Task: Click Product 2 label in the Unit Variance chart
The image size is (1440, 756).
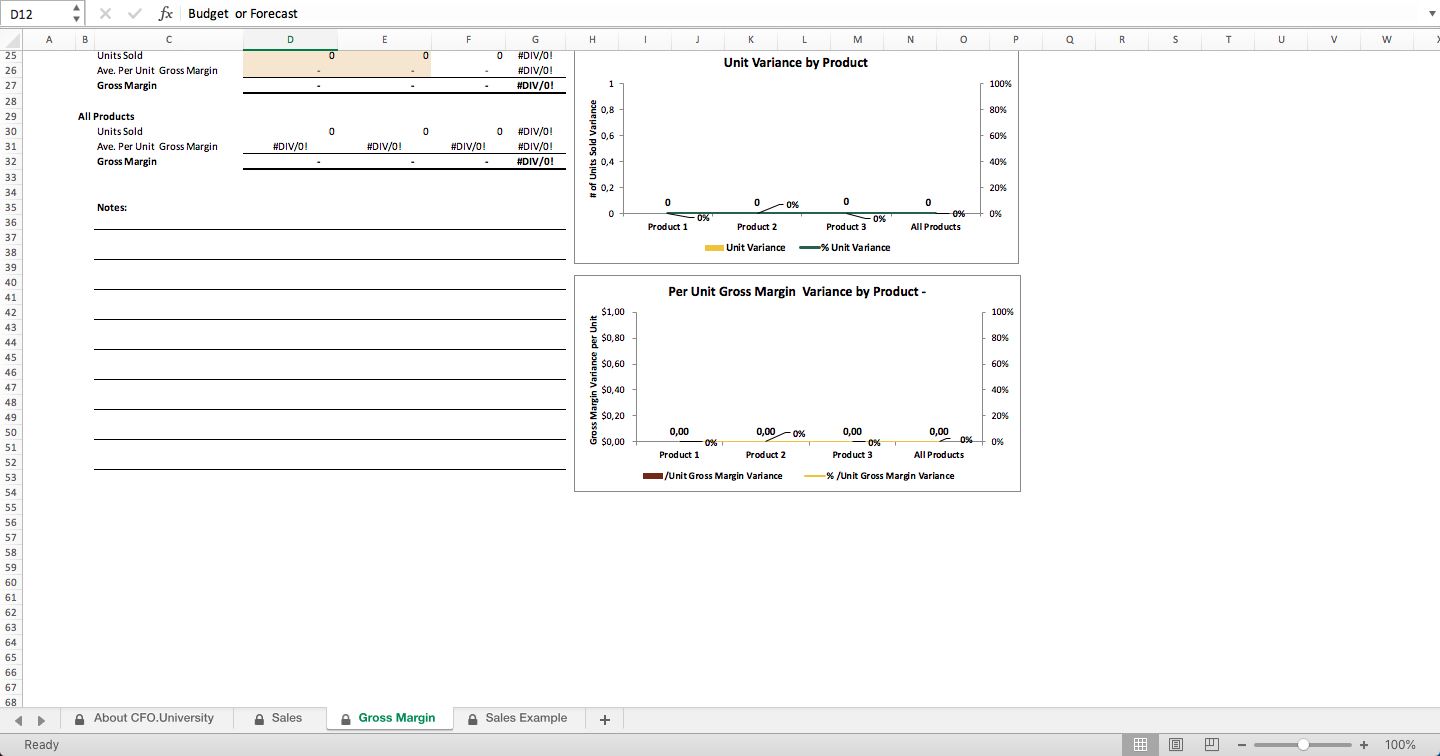Action: click(757, 227)
